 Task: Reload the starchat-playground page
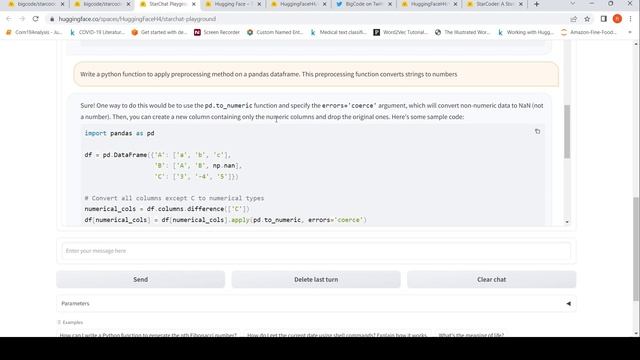coord(36,19)
